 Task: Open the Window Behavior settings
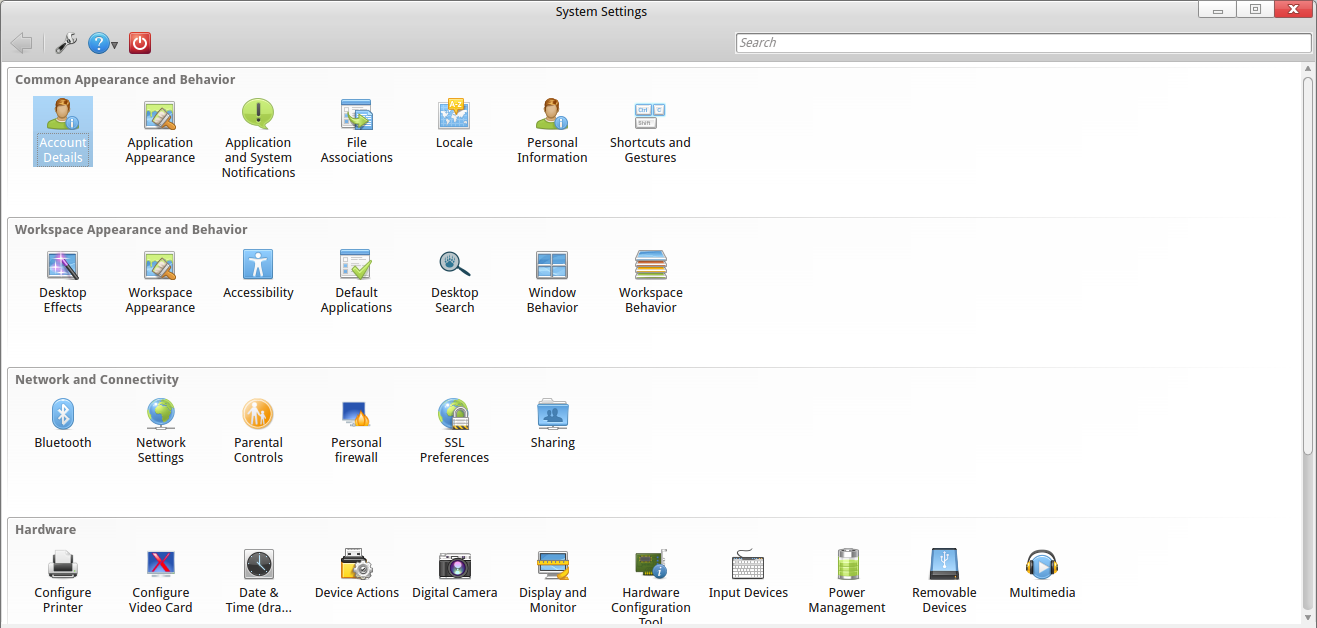[552, 266]
